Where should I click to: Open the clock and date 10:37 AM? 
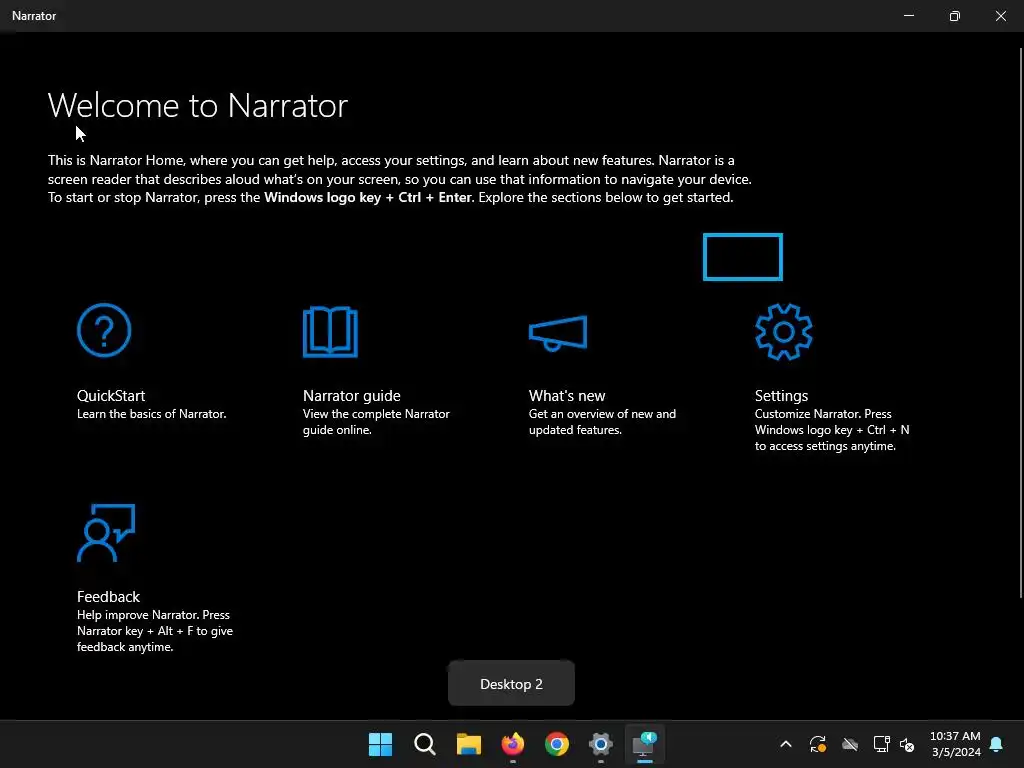coord(955,744)
